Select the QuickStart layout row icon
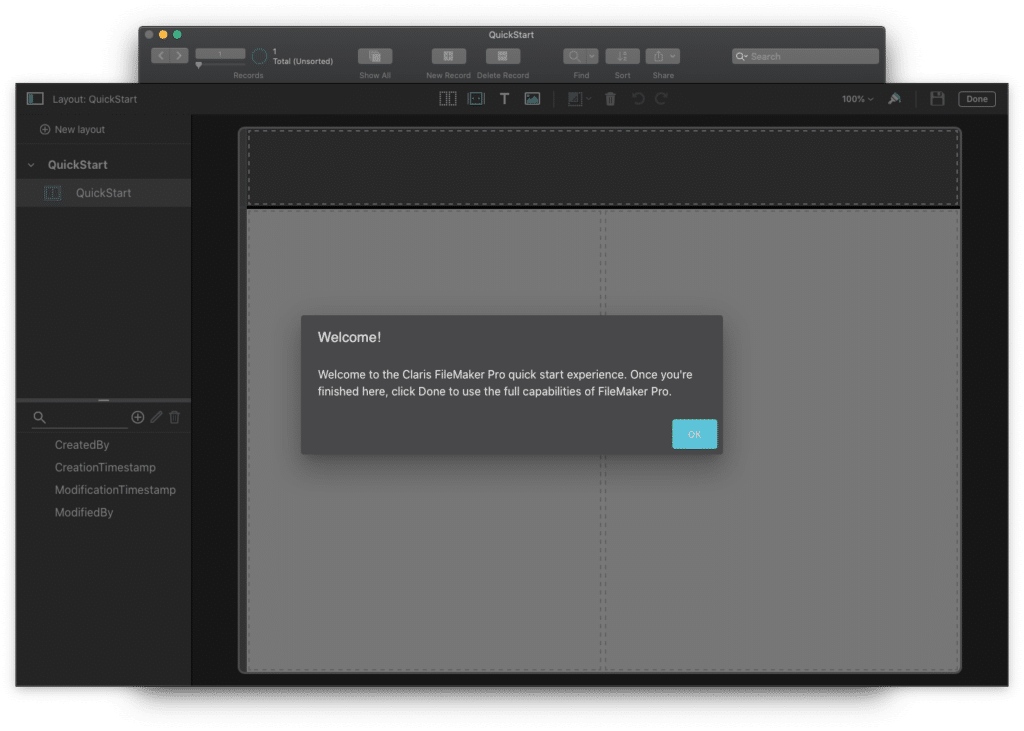 coord(52,193)
